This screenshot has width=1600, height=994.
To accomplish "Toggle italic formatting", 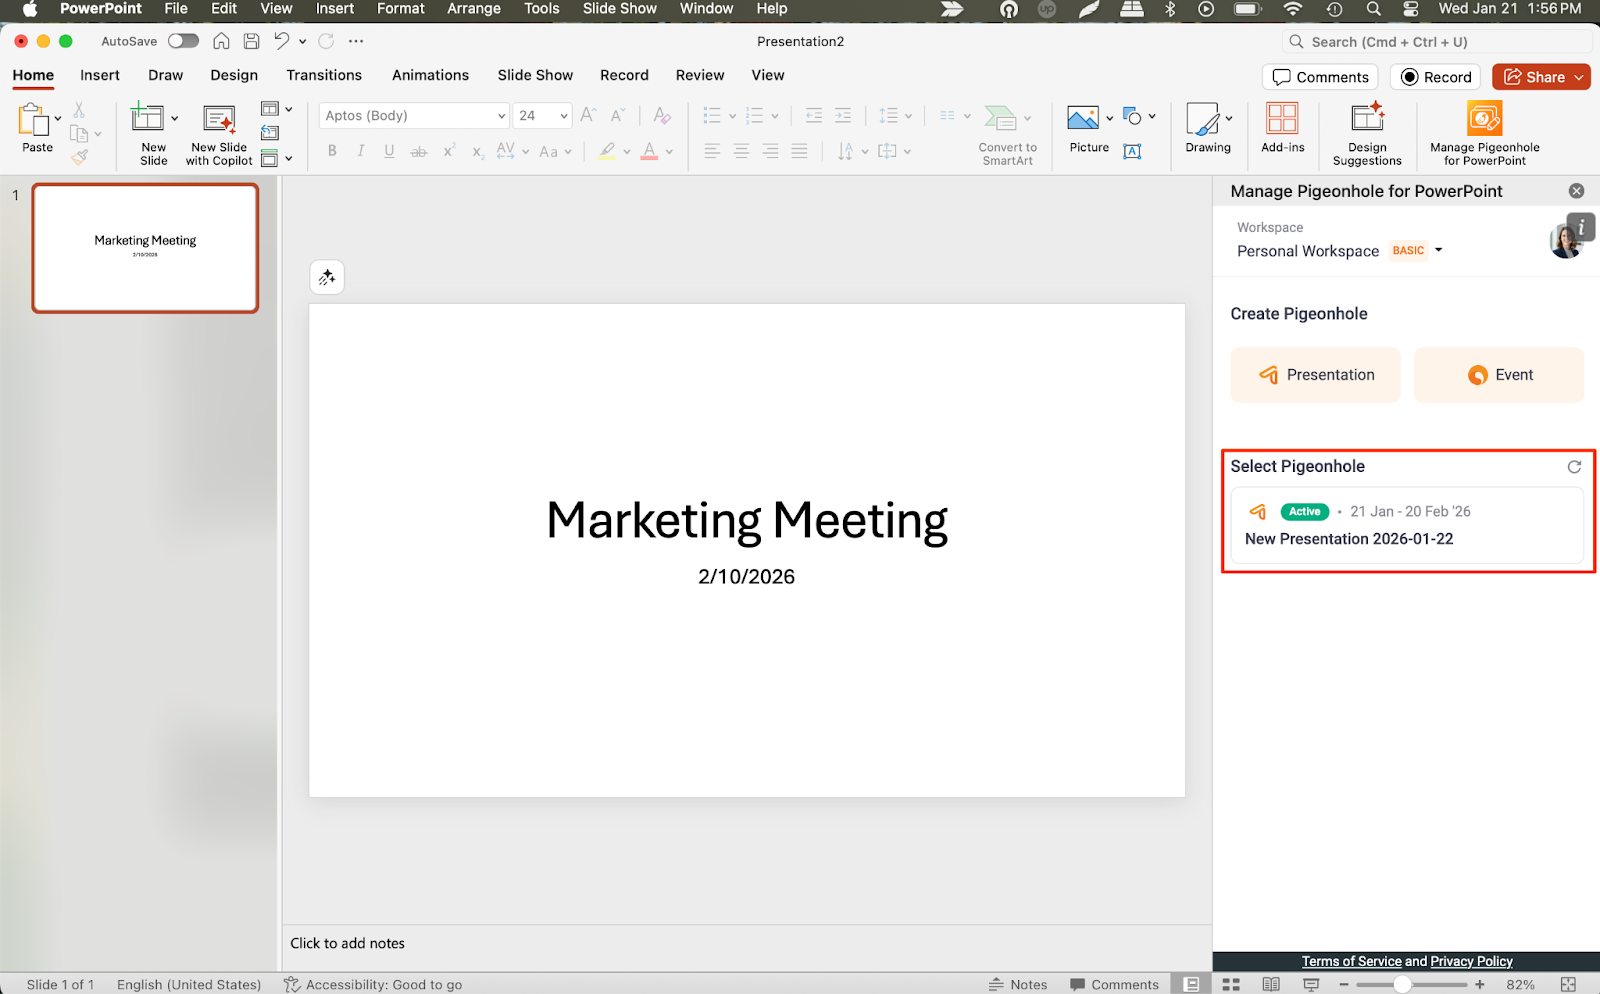I will tap(360, 151).
